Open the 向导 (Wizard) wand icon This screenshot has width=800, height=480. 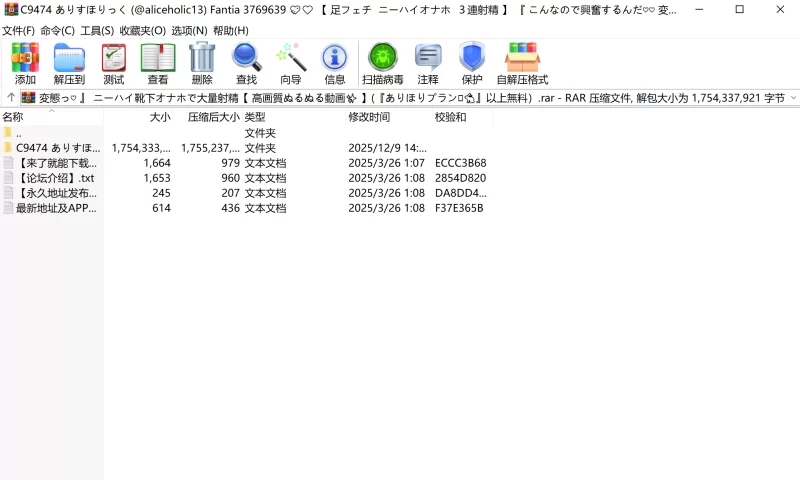click(291, 57)
